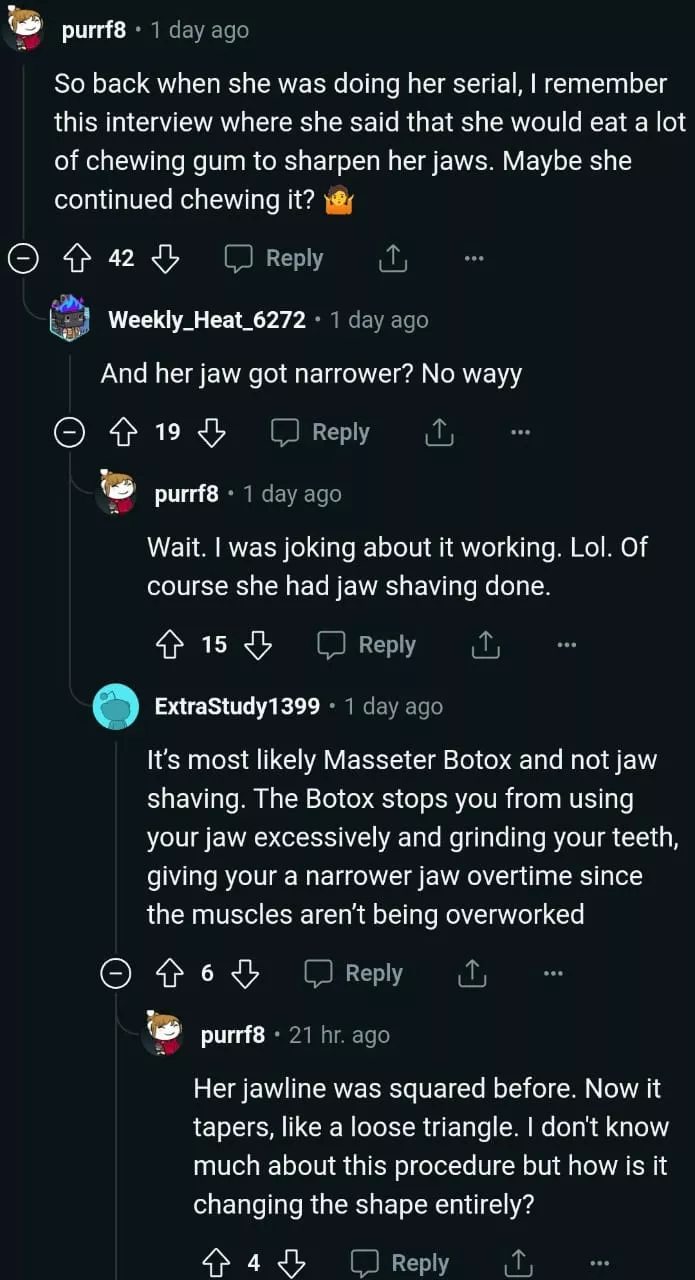
Task: Collapse ExtraStudy1399's comment thread
Action: (117, 973)
